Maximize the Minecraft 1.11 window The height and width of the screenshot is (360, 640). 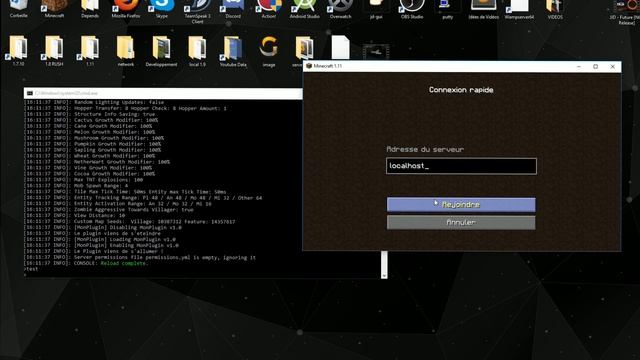click(596, 66)
